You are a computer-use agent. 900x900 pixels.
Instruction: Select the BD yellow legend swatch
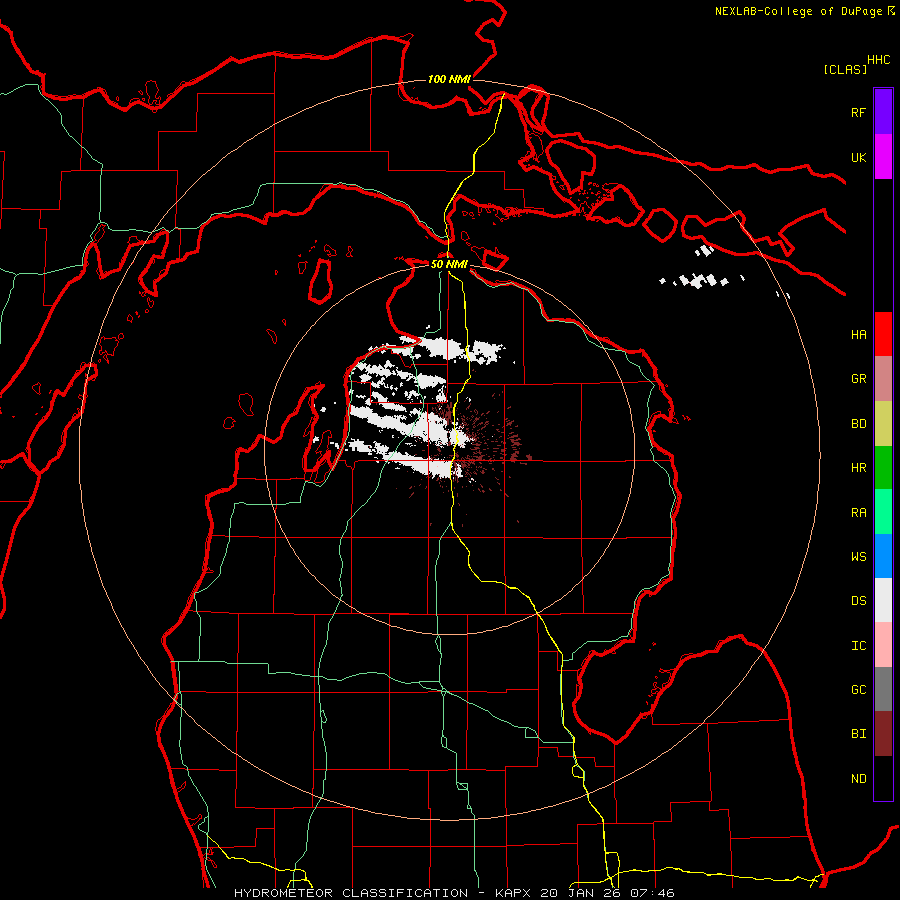pyautogui.click(x=883, y=424)
